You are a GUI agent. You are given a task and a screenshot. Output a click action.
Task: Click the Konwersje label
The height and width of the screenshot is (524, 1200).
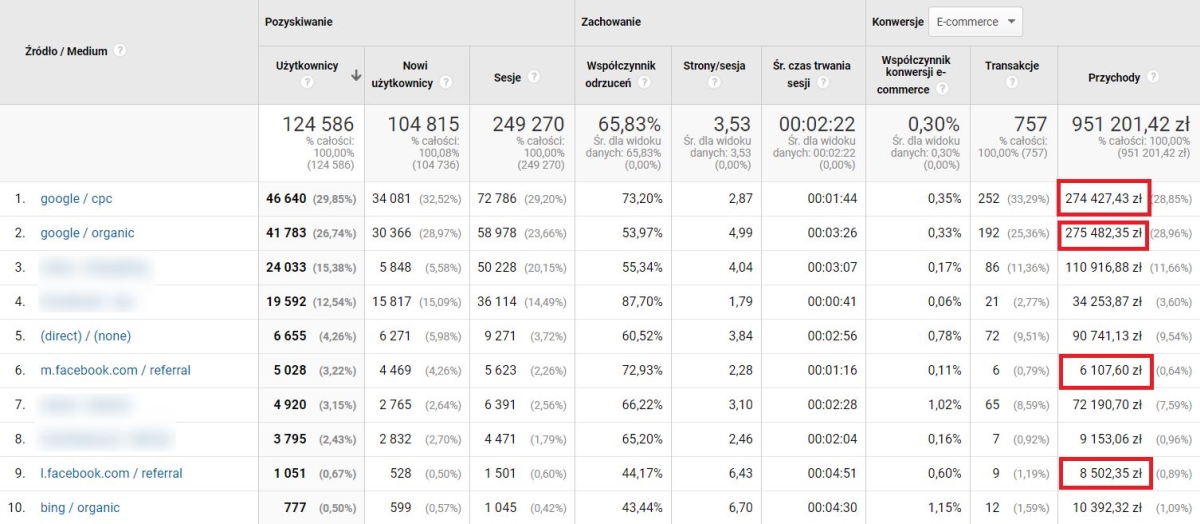897,21
